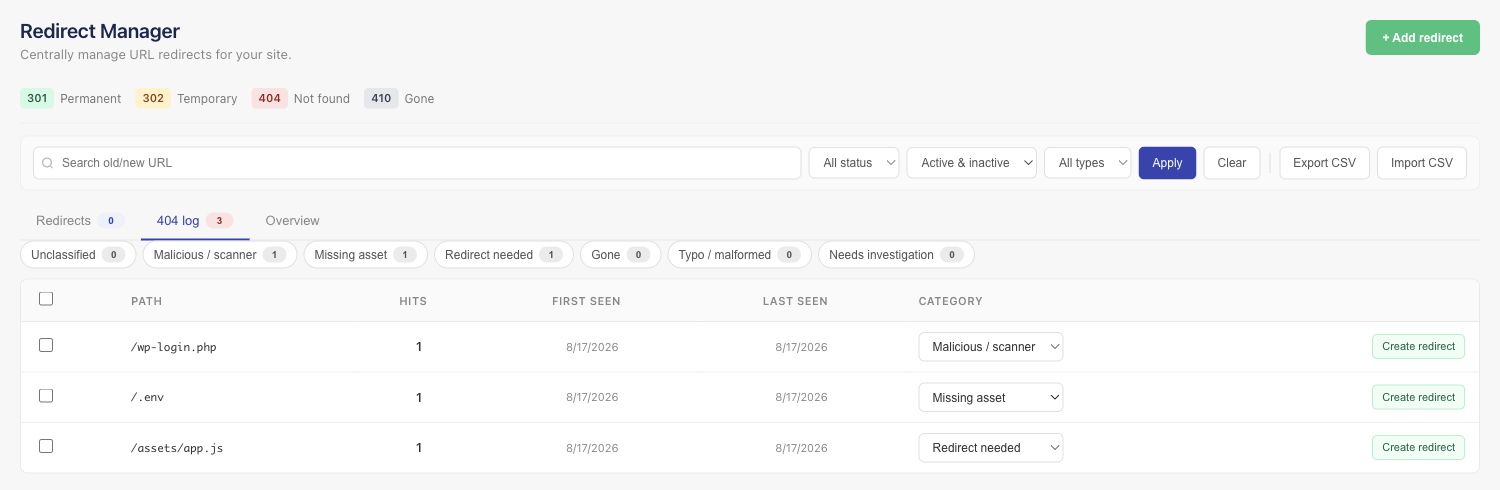Open the Active & inactive dropdown
The height and width of the screenshot is (490, 1500).
click(972, 163)
